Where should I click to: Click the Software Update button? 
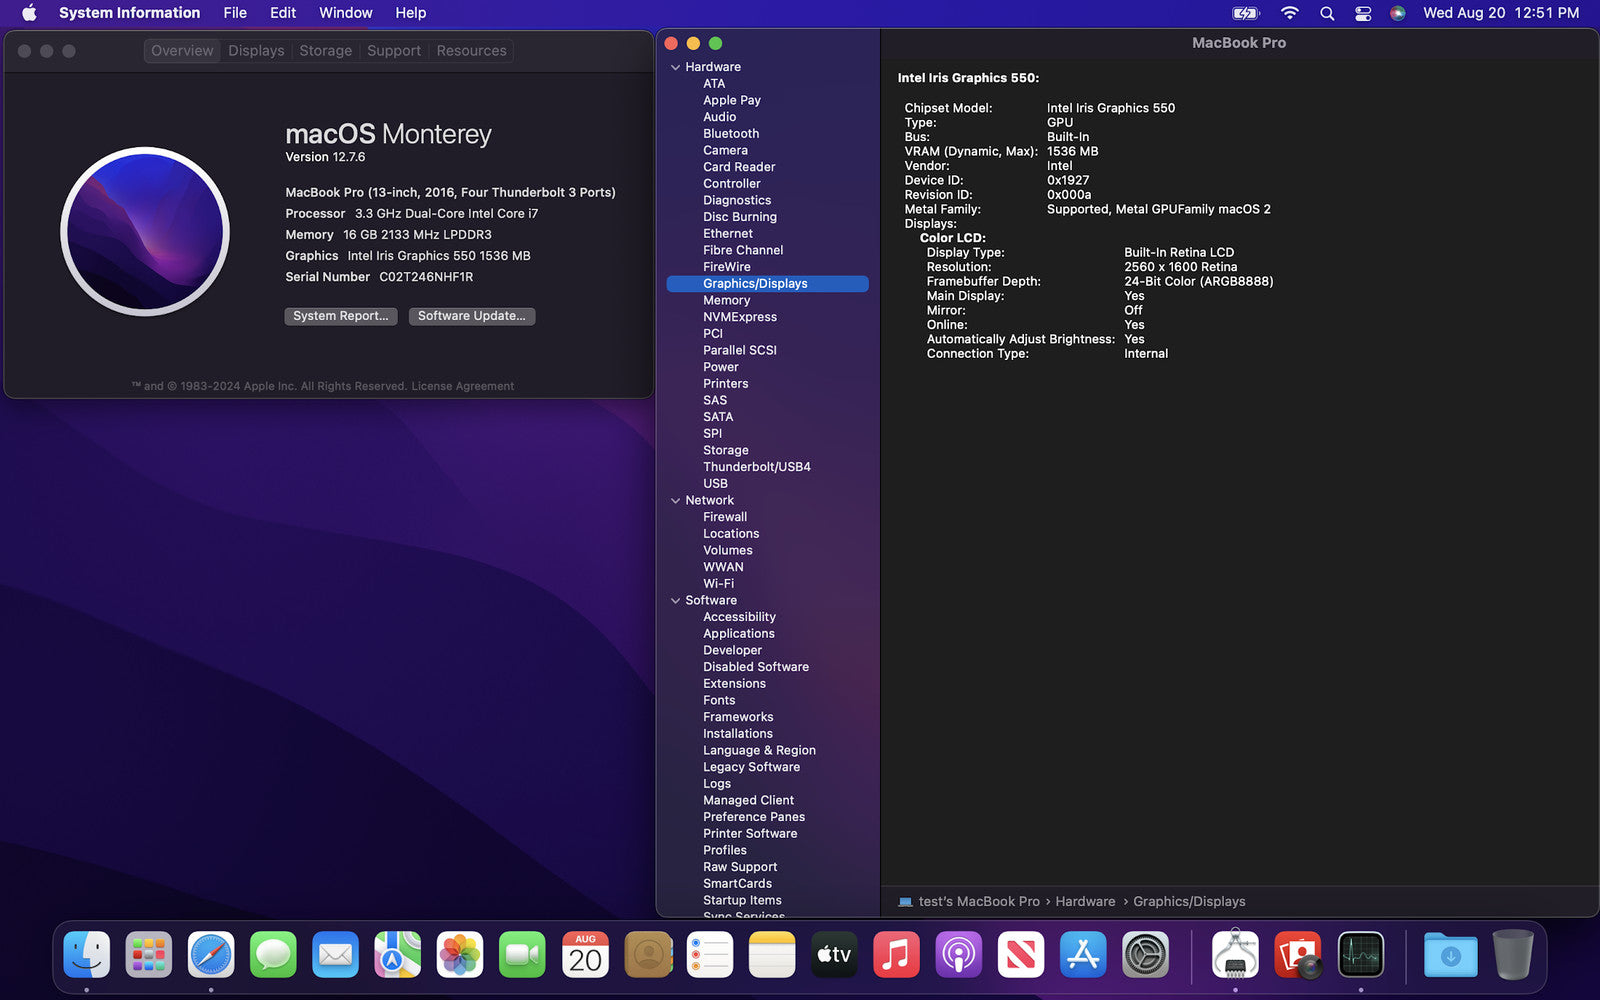(471, 316)
